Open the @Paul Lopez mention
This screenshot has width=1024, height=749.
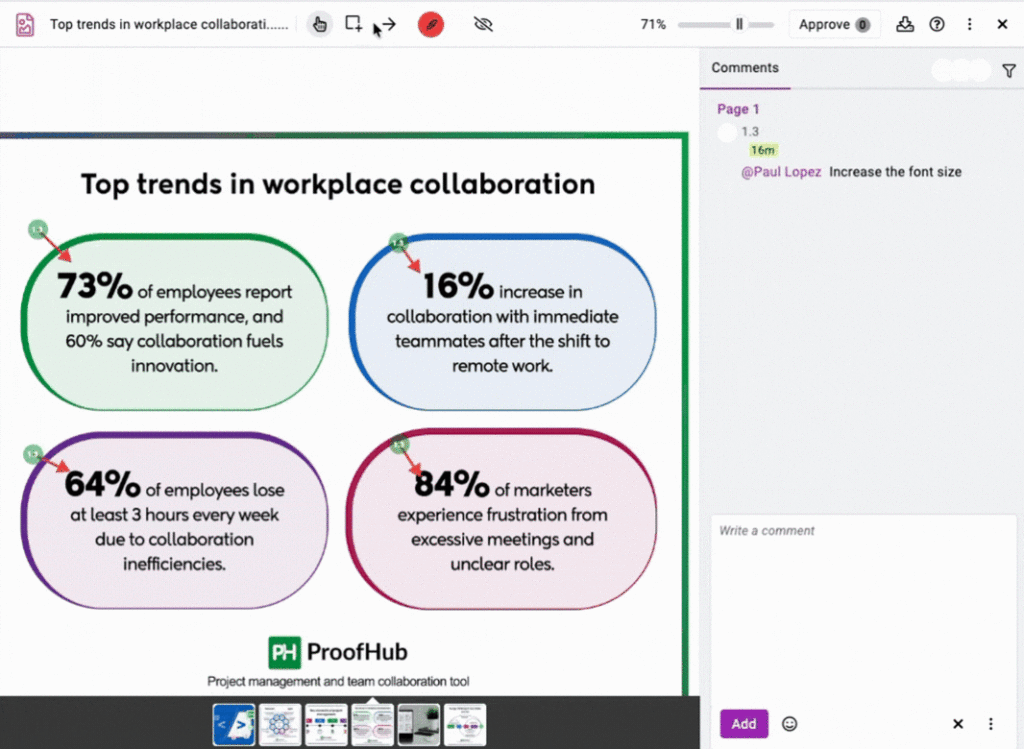[781, 172]
